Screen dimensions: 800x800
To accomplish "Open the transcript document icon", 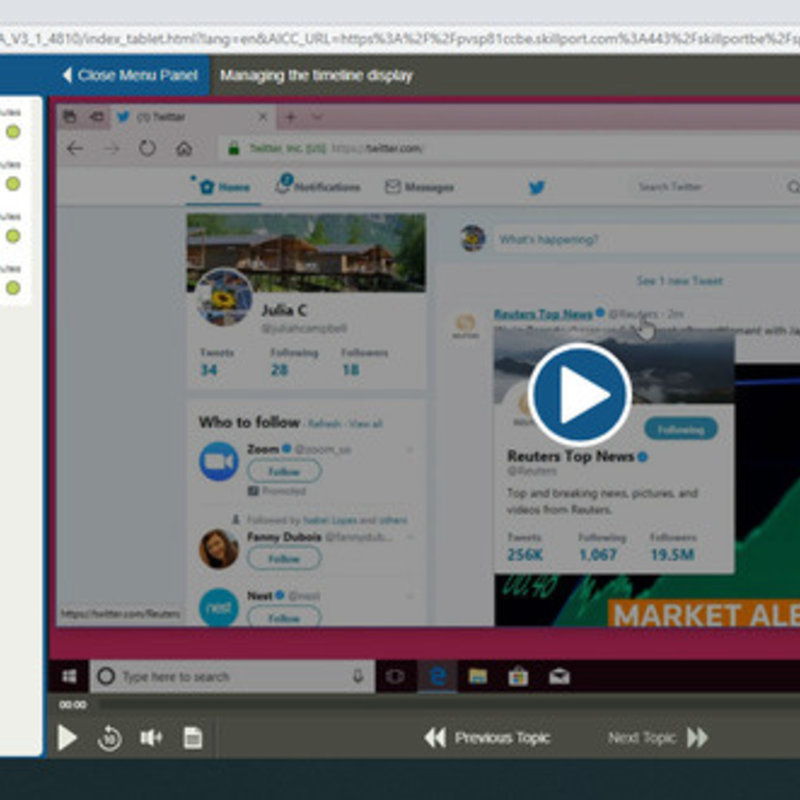I will (193, 738).
